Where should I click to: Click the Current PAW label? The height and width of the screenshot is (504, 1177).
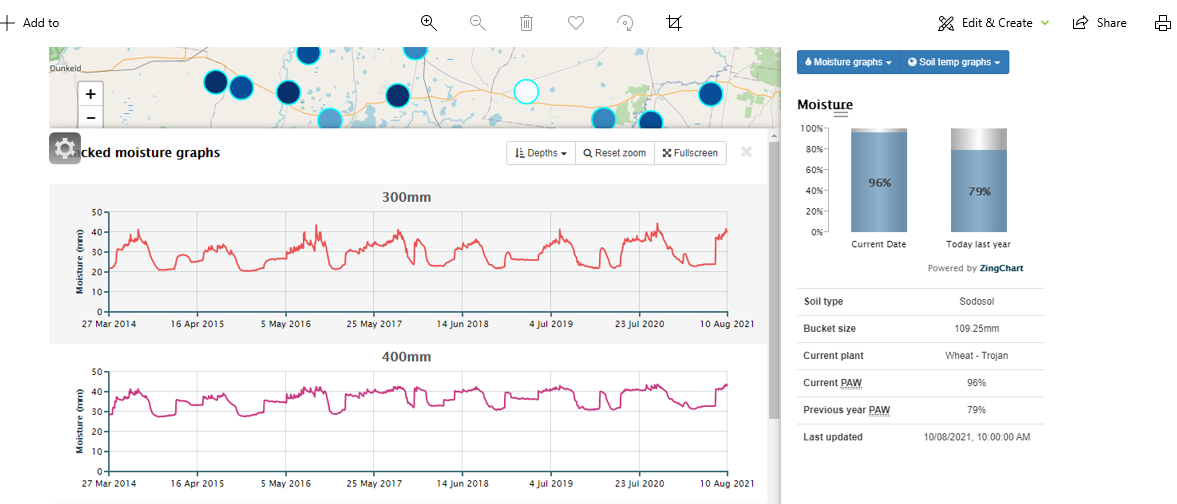[832, 383]
